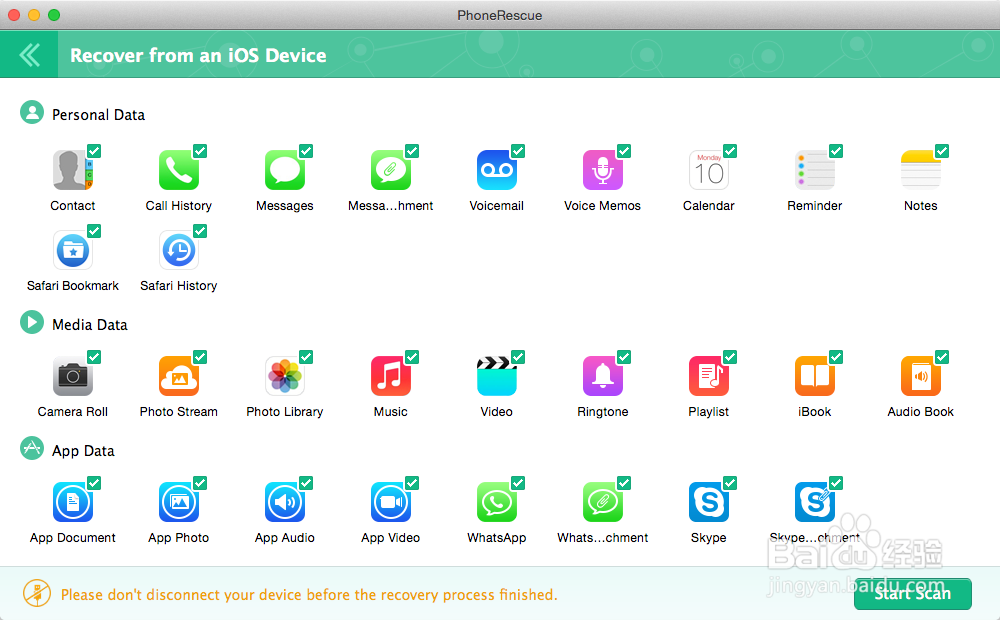This screenshot has height=620, width=1000.
Task: Click the Start Scan button
Action: pos(912,594)
